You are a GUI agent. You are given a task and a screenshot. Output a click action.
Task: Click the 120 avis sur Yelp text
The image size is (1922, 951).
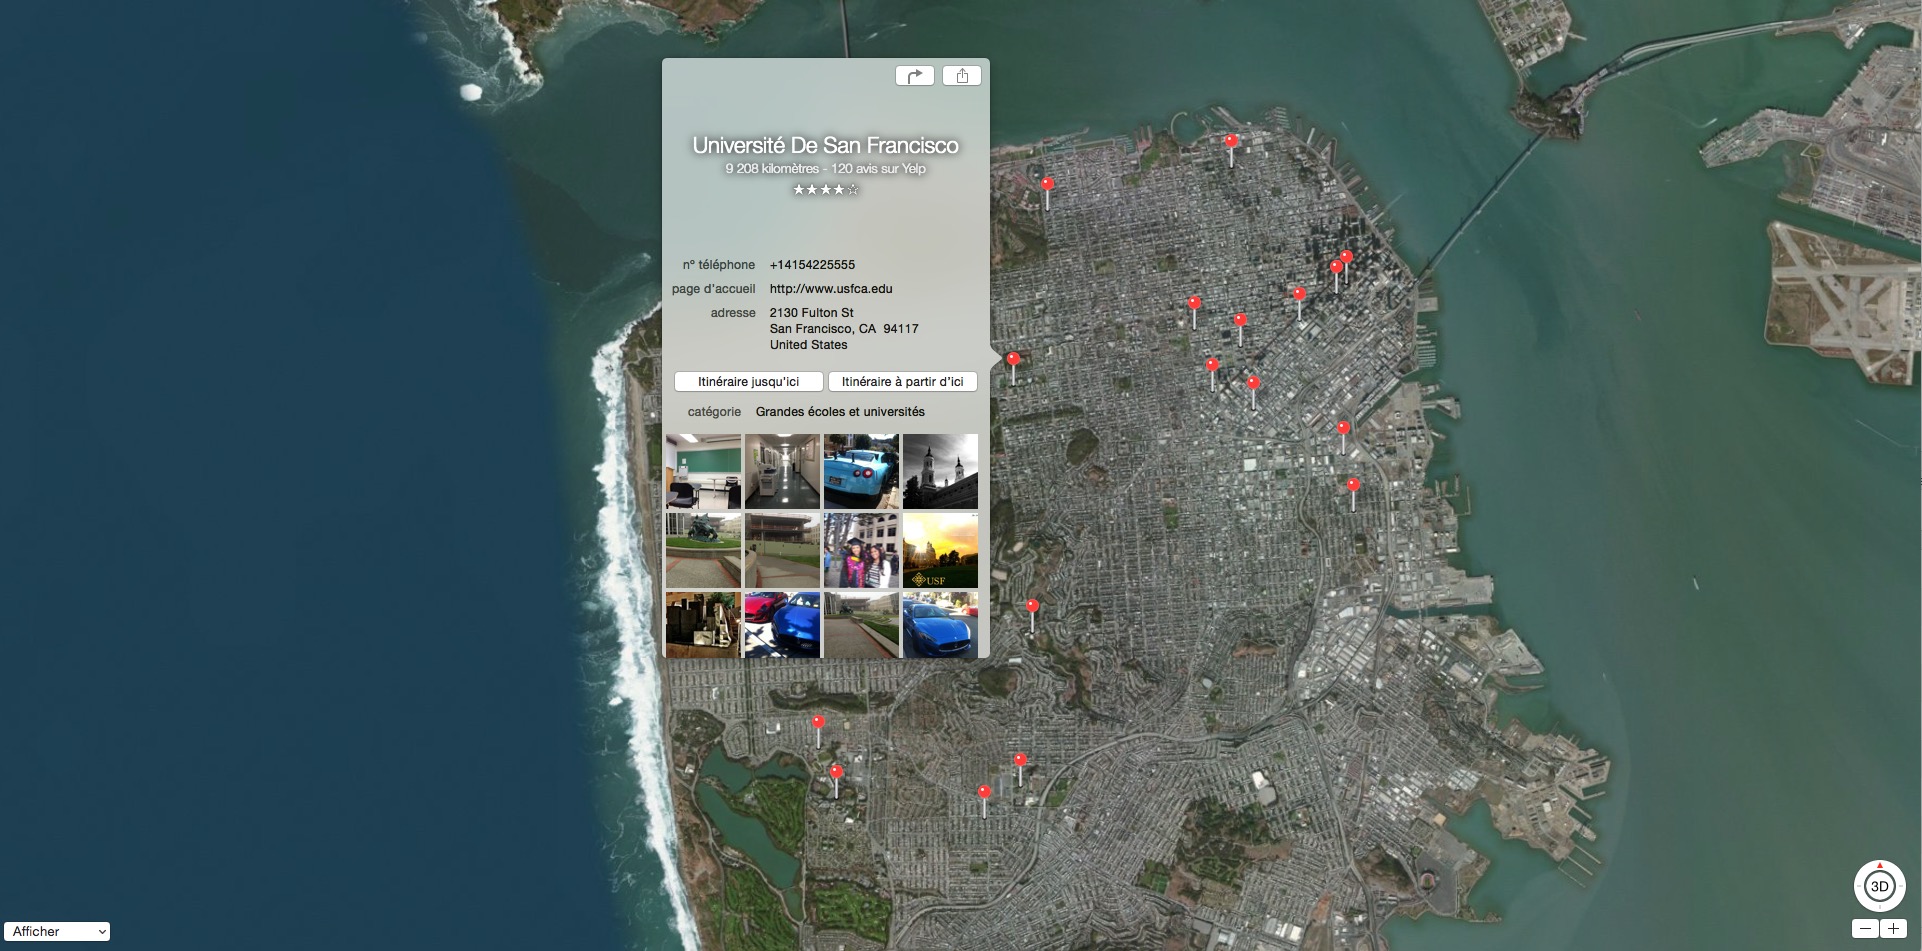click(878, 169)
